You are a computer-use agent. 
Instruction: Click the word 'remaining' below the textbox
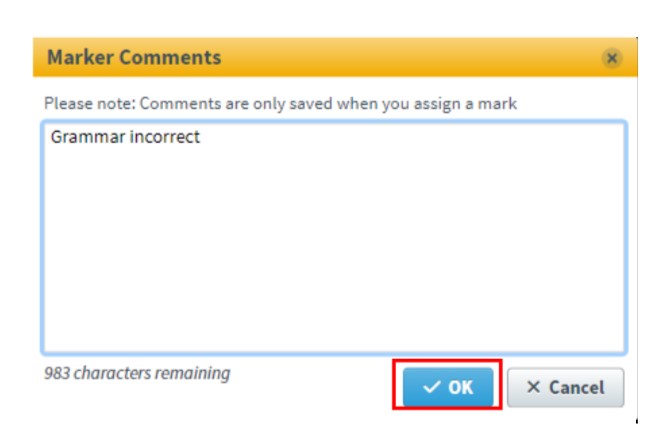(194, 373)
